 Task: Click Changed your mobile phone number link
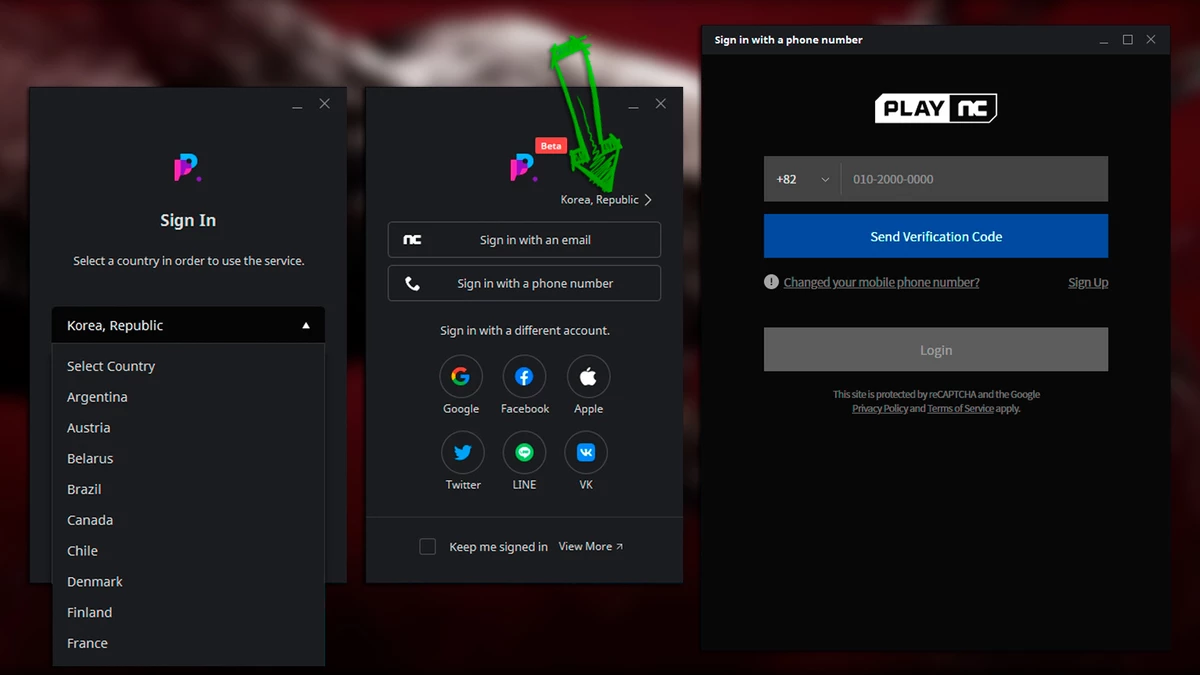[881, 282]
